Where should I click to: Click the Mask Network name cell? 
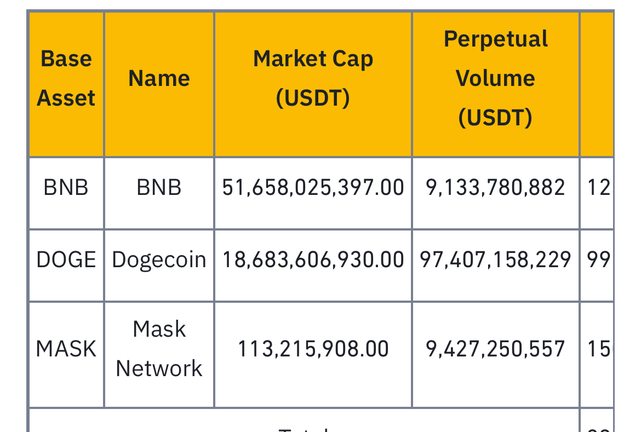[159, 349]
